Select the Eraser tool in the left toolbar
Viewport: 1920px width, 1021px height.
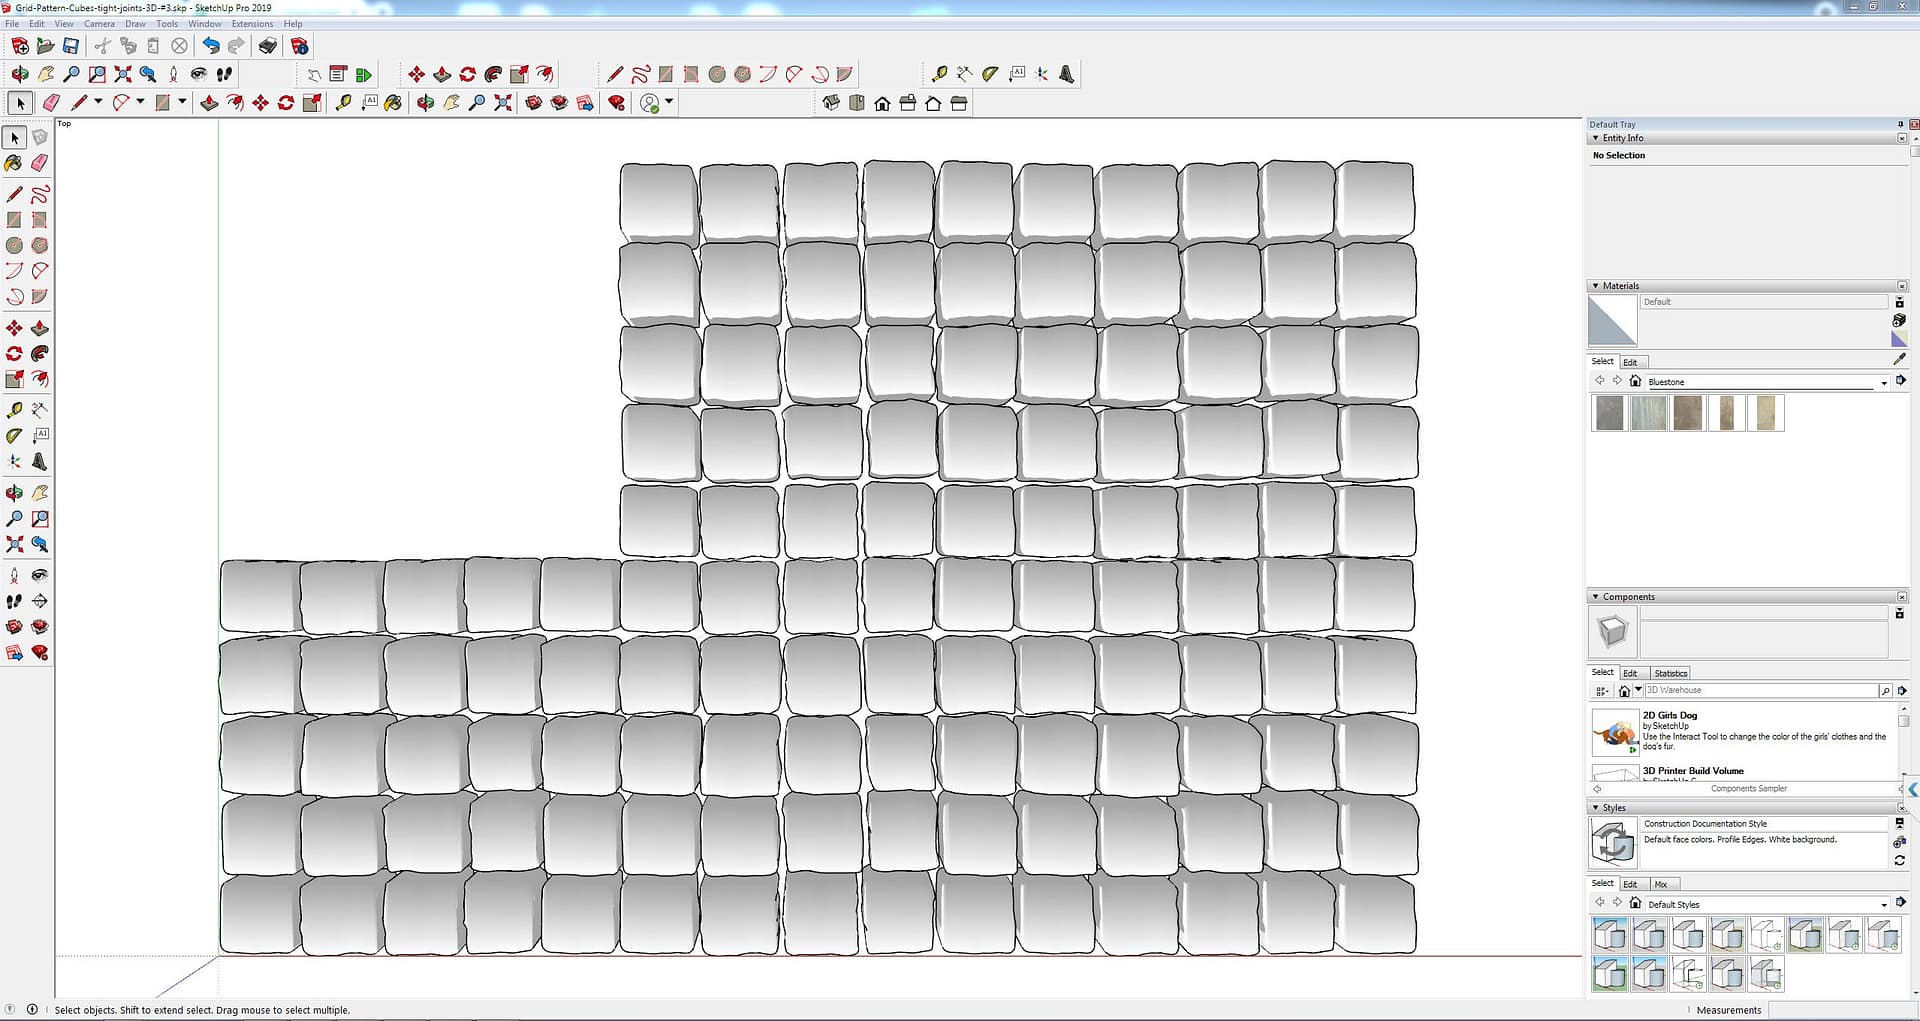40,163
